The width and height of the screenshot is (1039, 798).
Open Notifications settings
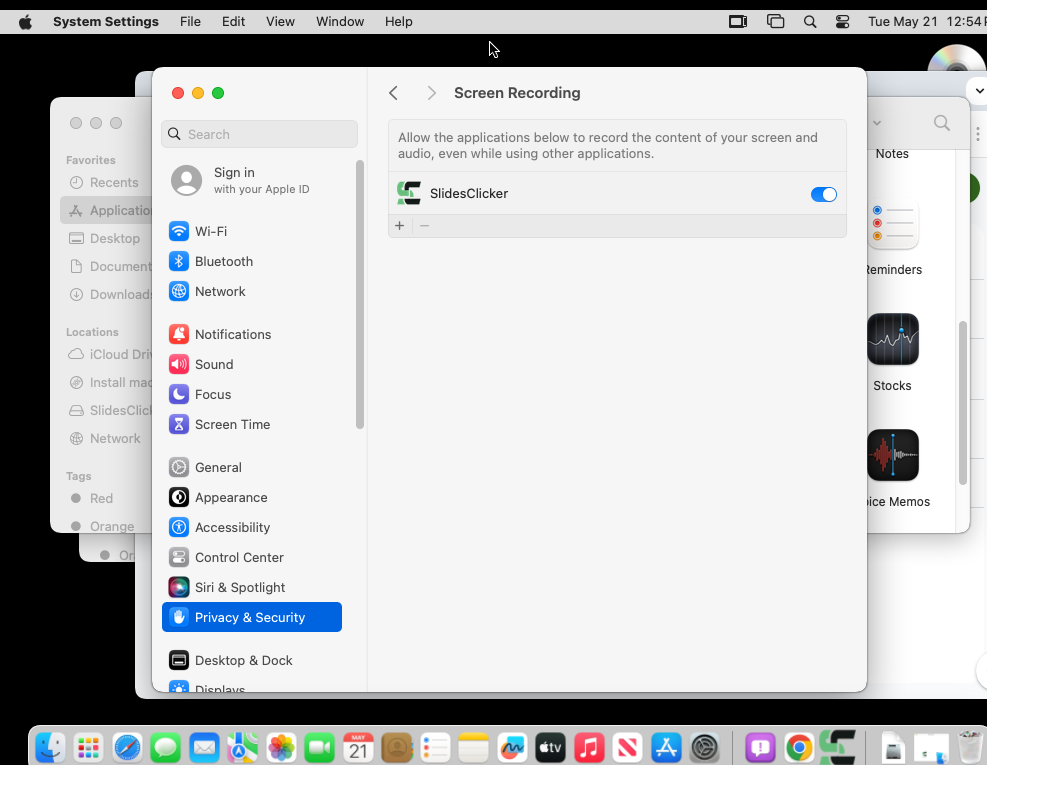tap(252, 334)
